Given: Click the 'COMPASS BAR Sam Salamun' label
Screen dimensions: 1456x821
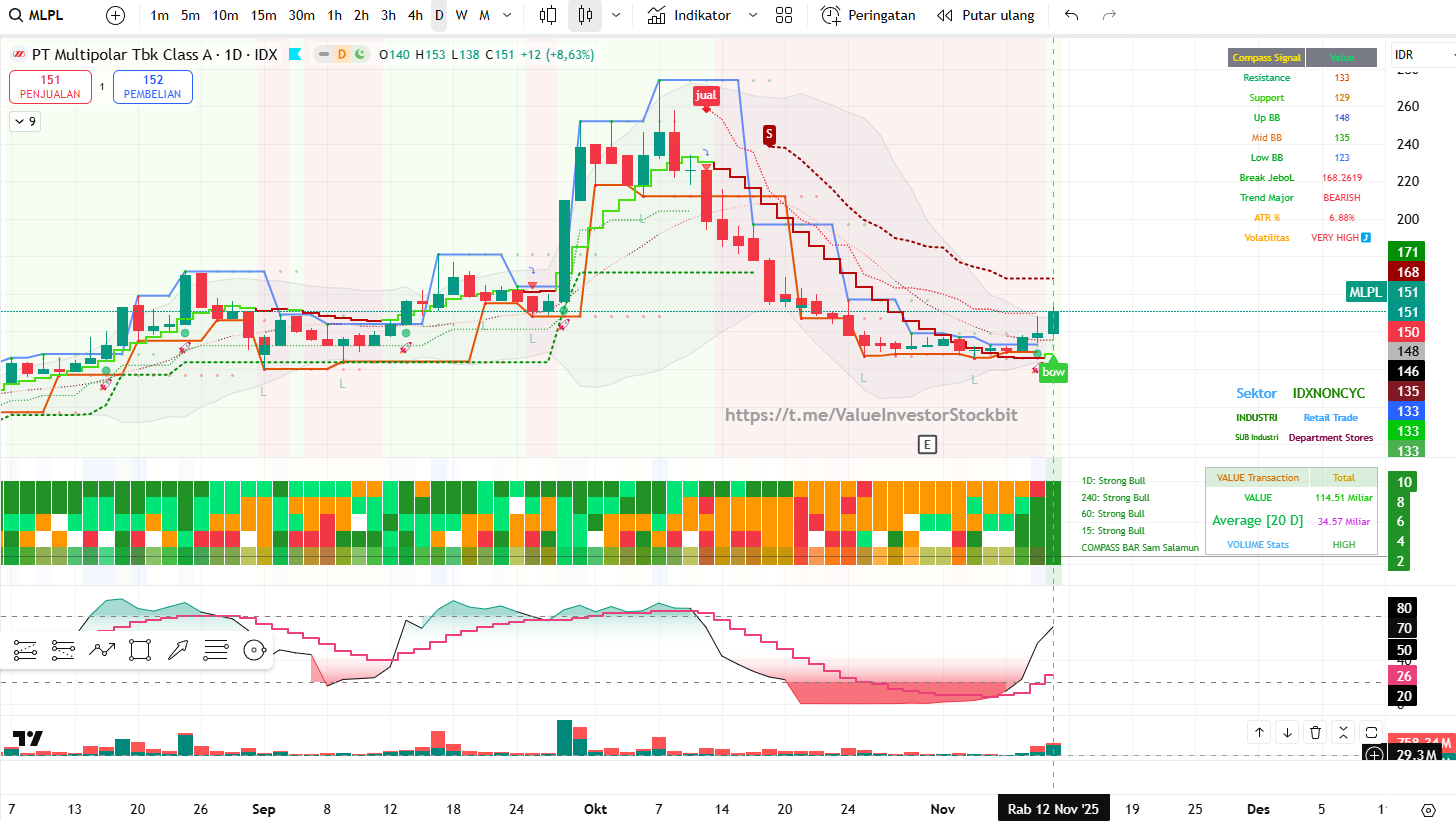Looking at the screenshot, I should [1140, 547].
